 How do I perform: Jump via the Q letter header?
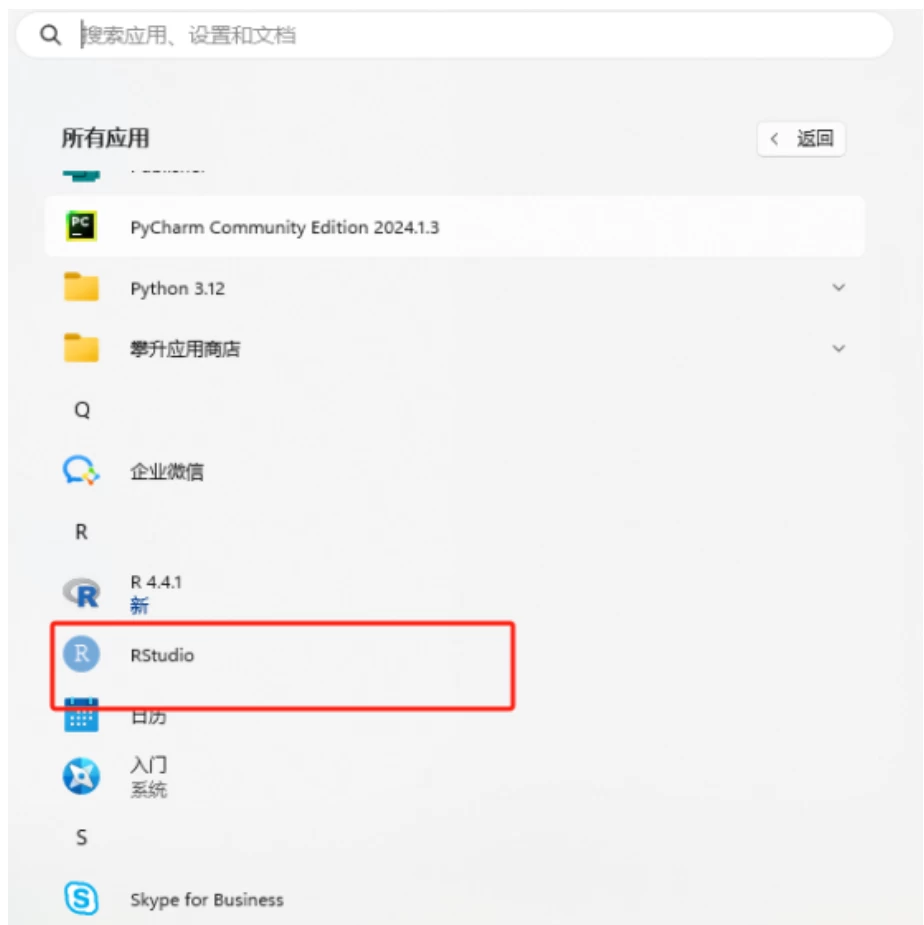(82, 410)
